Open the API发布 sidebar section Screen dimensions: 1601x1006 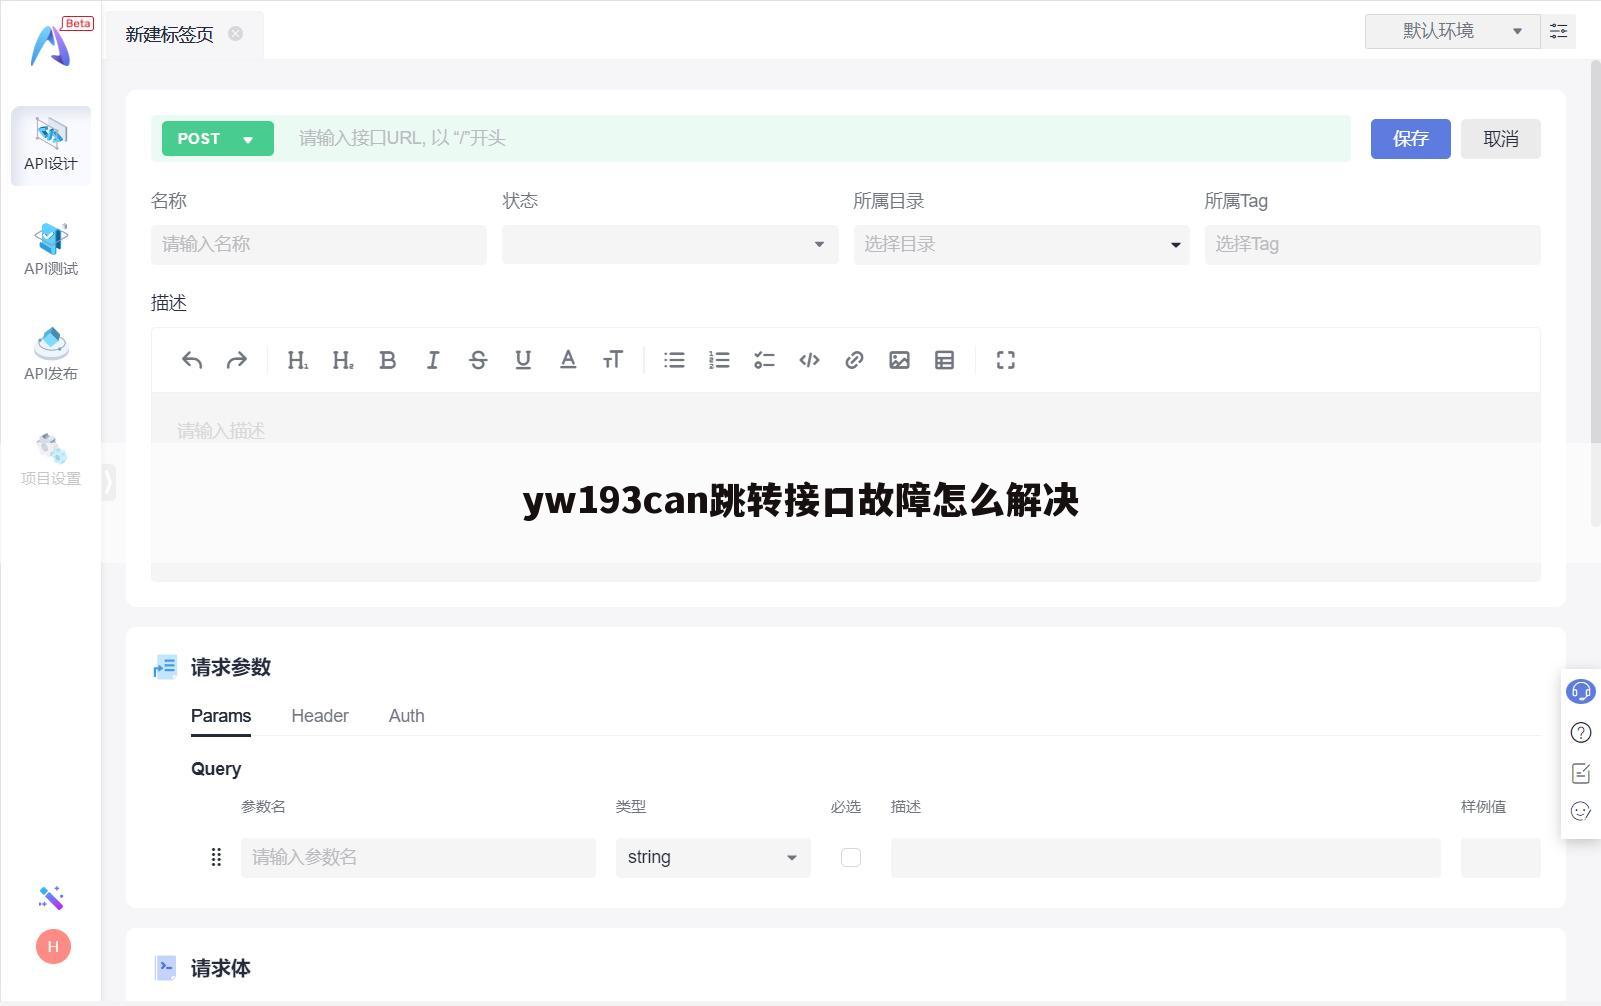point(51,355)
